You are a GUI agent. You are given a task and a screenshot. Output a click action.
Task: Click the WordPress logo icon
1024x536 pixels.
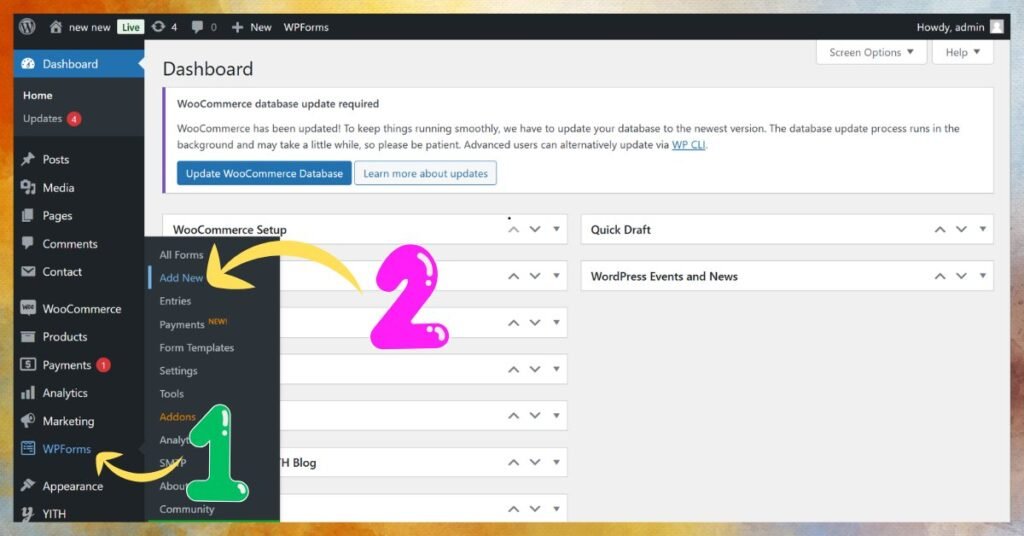coord(27,27)
